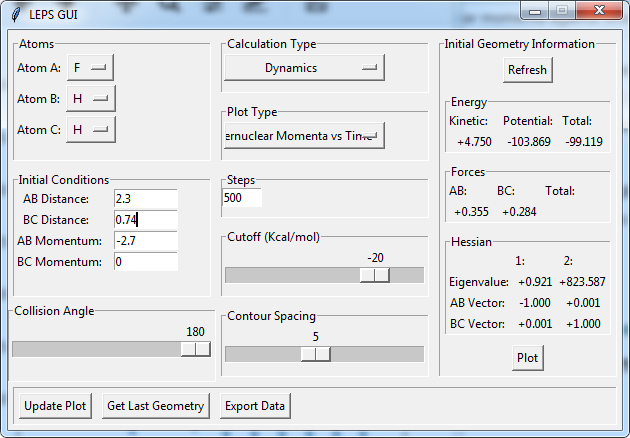The height and width of the screenshot is (438, 630).
Task: Click the AB Momentum entry field
Action: pos(146,241)
